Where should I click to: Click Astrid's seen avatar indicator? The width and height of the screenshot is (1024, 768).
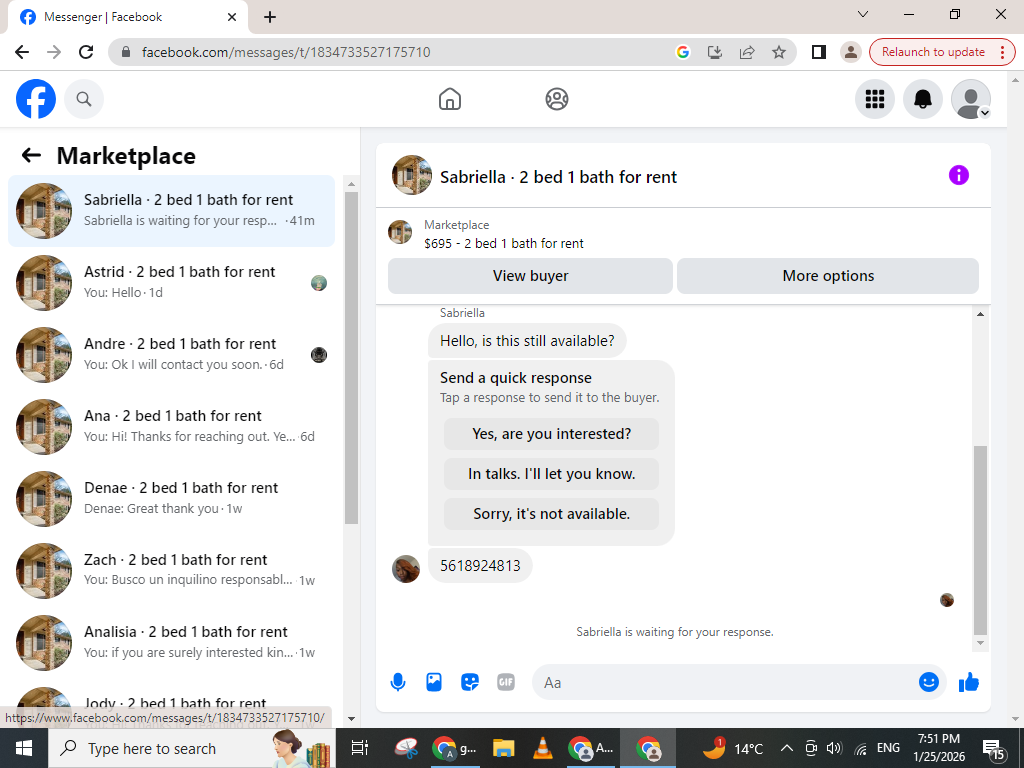[x=319, y=283]
